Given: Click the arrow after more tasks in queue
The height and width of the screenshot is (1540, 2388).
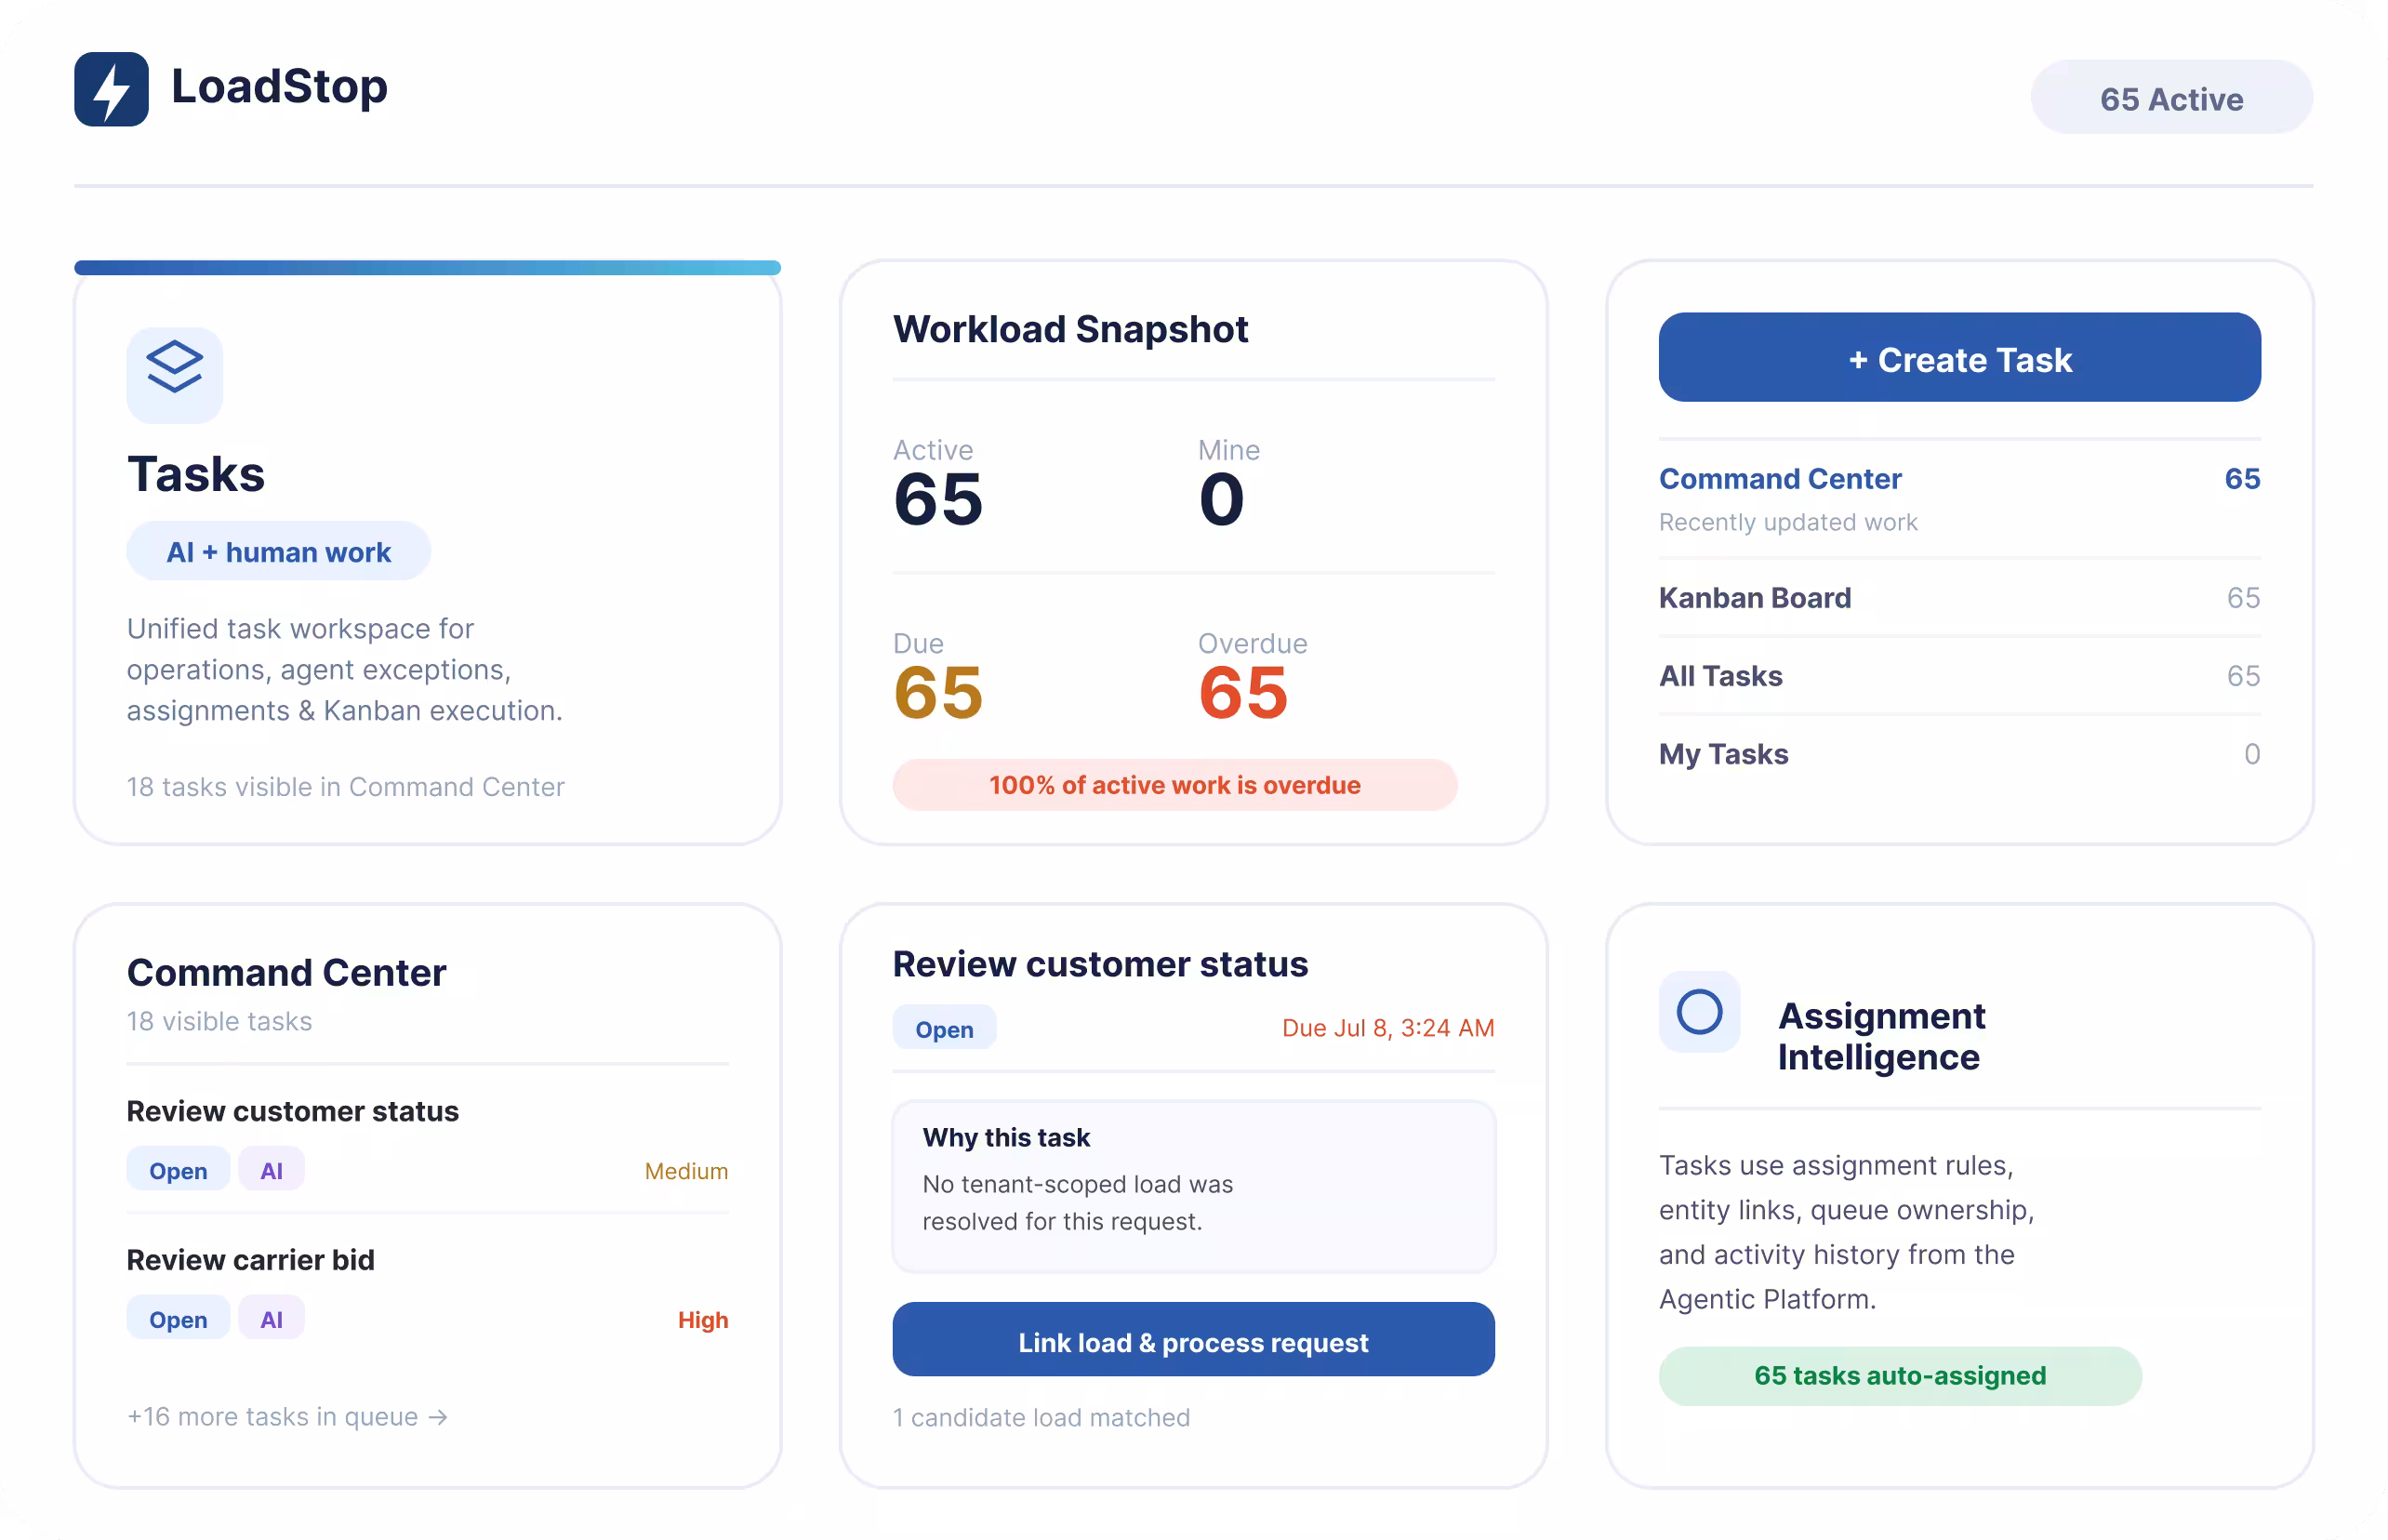Looking at the screenshot, I should [x=438, y=1417].
